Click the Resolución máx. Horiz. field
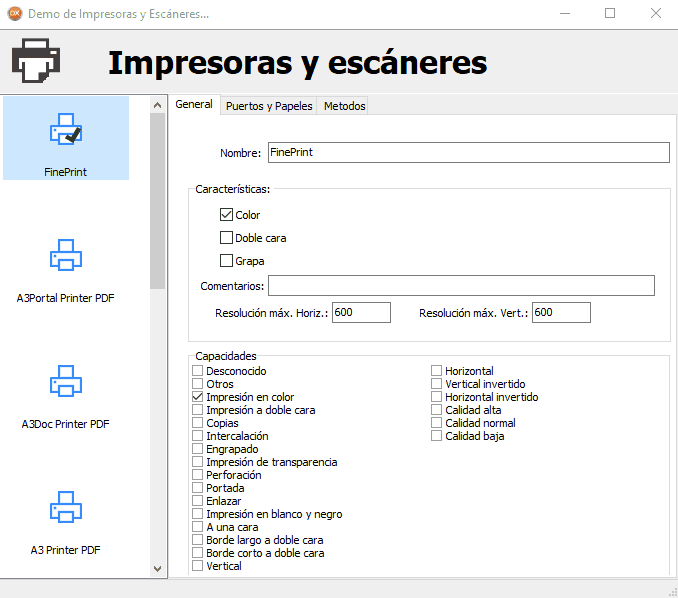This screenshot has height=598, width=678. pos(361,312)
